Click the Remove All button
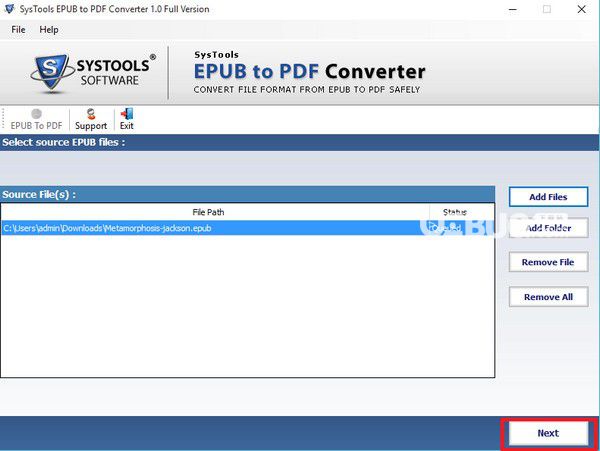 coord(548,297)
